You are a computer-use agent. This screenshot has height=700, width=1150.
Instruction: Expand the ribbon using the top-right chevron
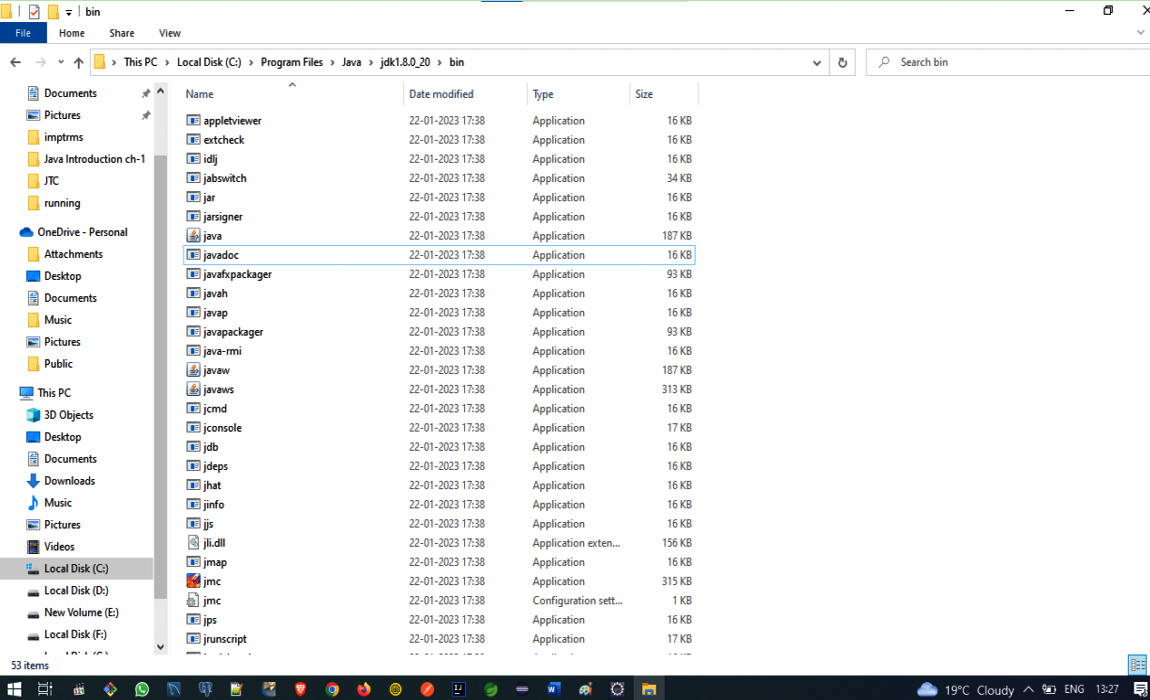coord(1141,33)
